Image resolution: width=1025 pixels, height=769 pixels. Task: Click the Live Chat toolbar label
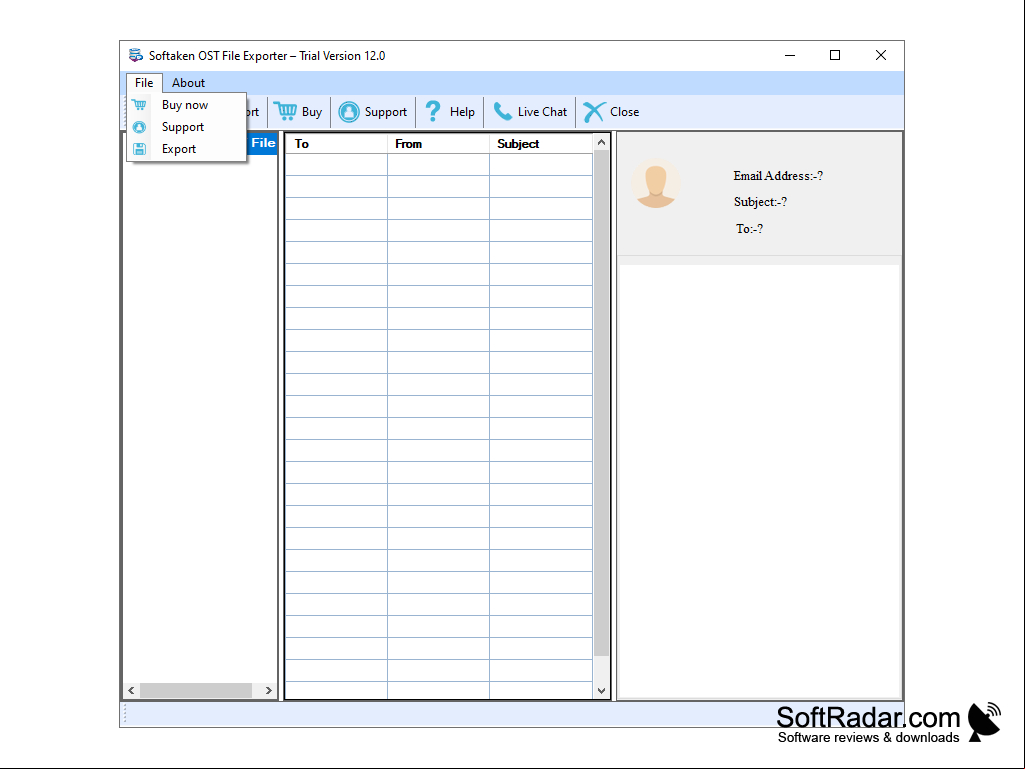(x=542, y=112)
